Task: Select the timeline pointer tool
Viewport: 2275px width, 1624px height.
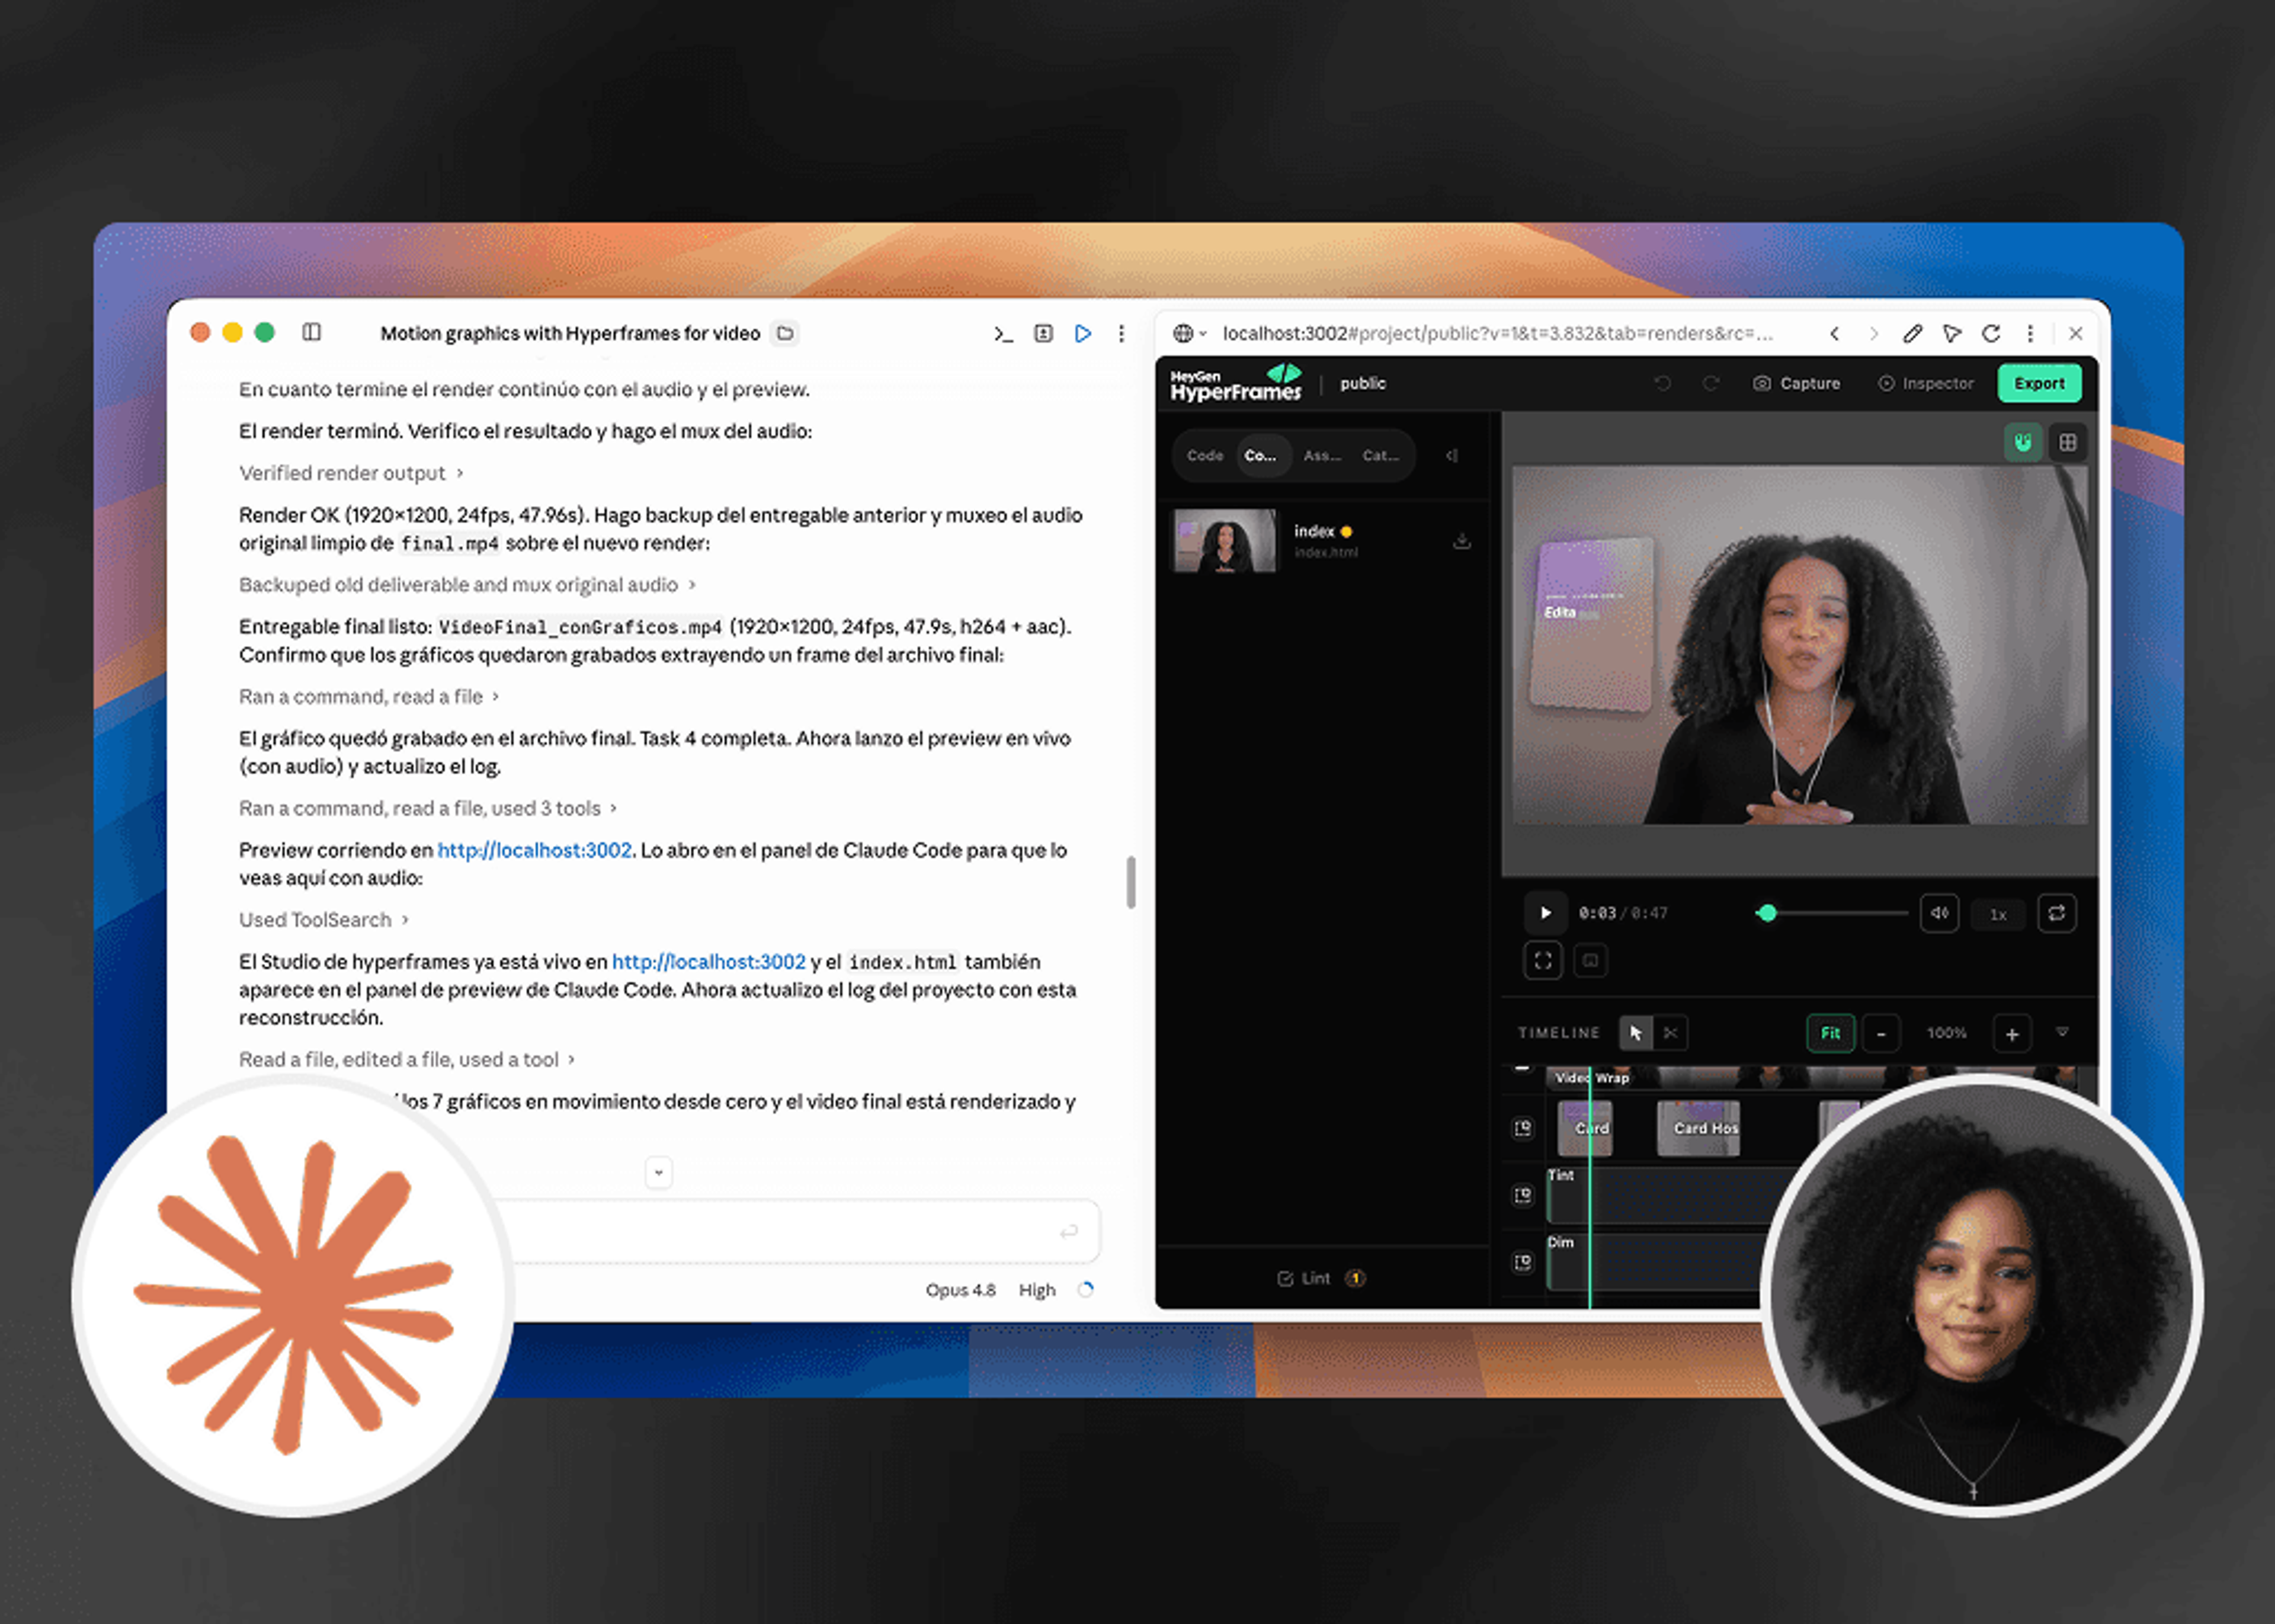Action: click(1636, 1033)
